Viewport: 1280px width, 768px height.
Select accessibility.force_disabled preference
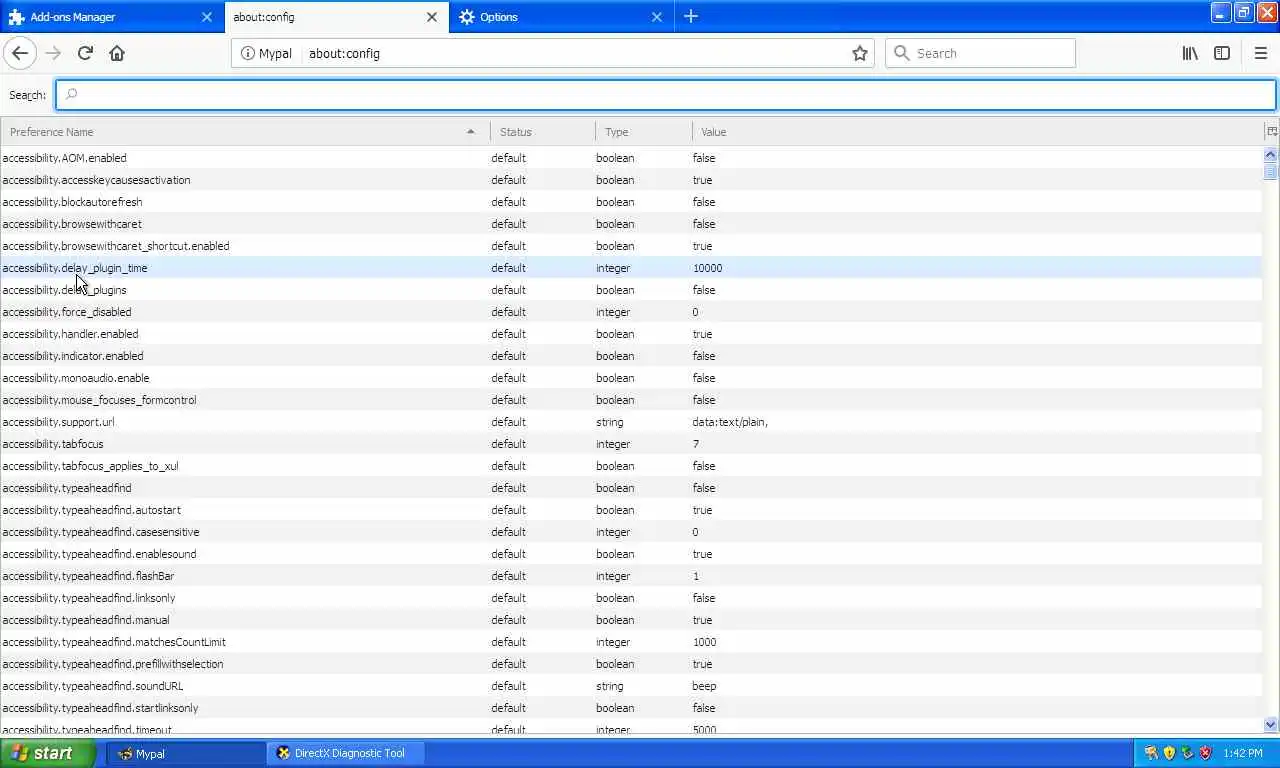tap(631, 312)
